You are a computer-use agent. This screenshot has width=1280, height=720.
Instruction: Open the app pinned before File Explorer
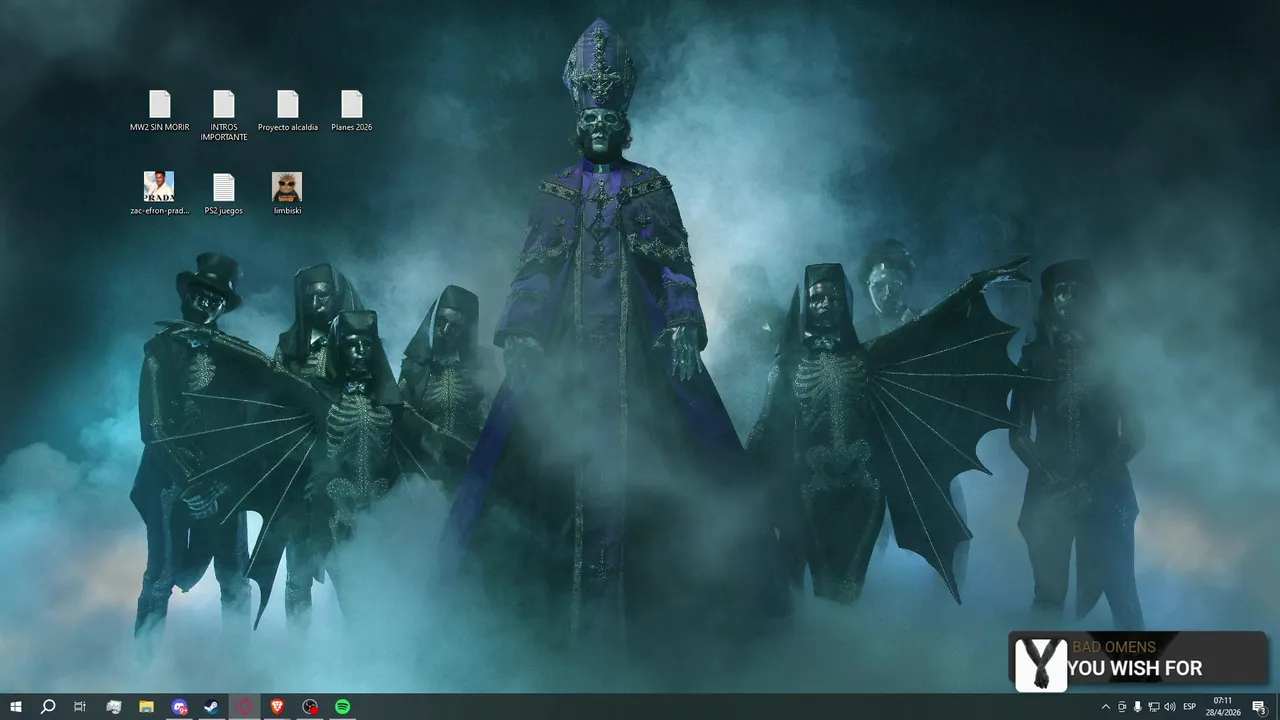114,707
